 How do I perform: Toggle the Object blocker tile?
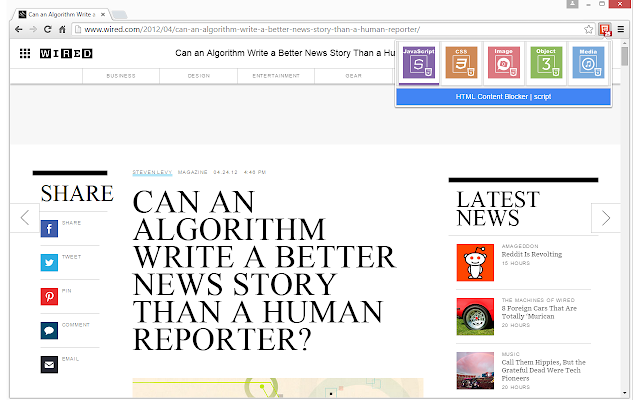(x=546, y=62)
